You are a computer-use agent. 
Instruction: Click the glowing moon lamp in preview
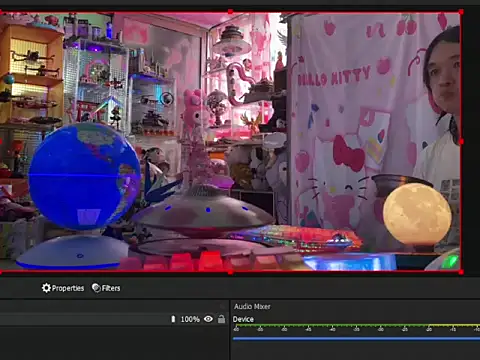point(417,214)
